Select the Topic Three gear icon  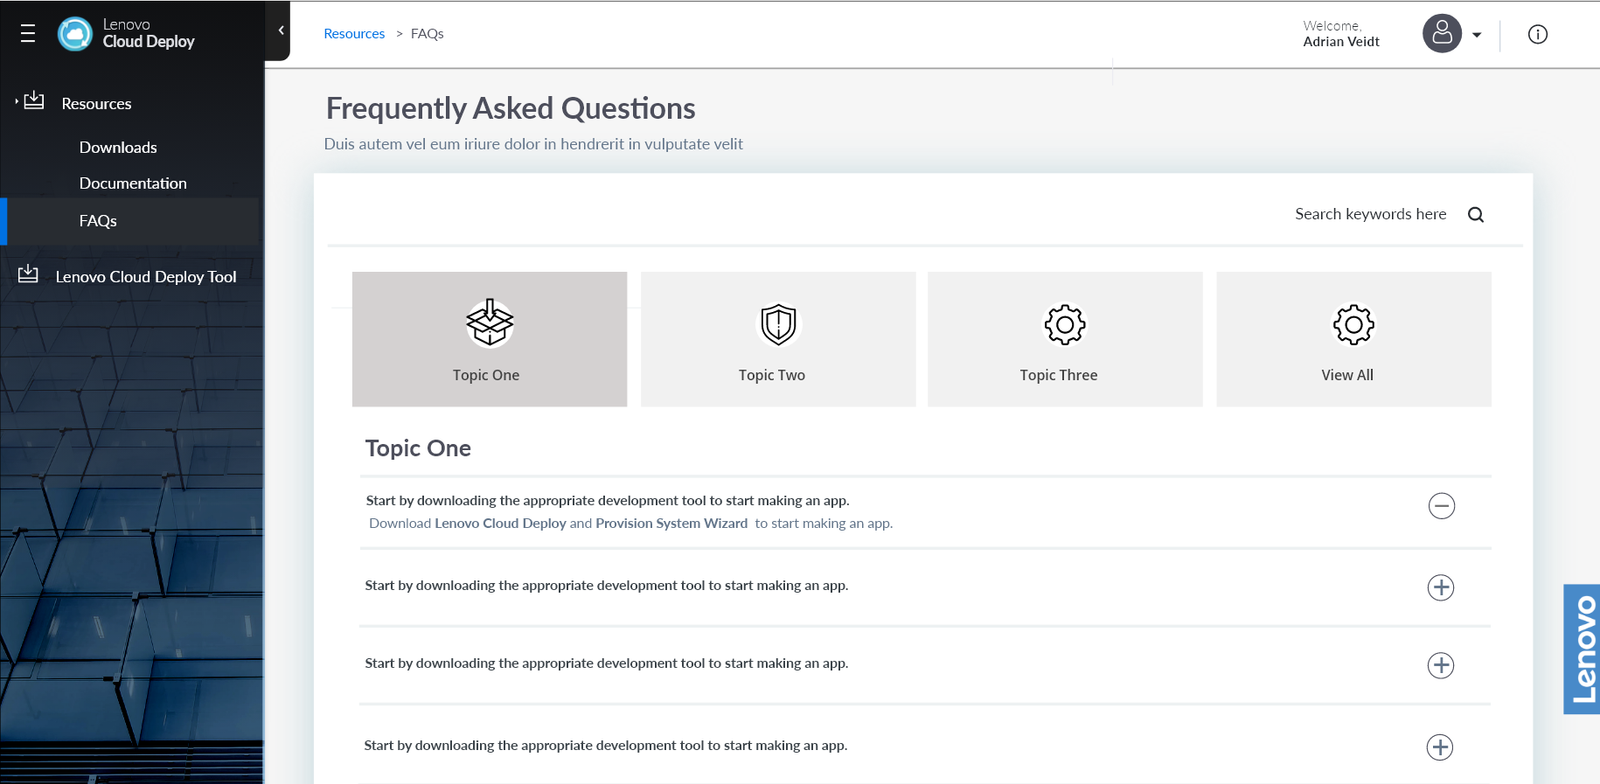(1064, 324)
